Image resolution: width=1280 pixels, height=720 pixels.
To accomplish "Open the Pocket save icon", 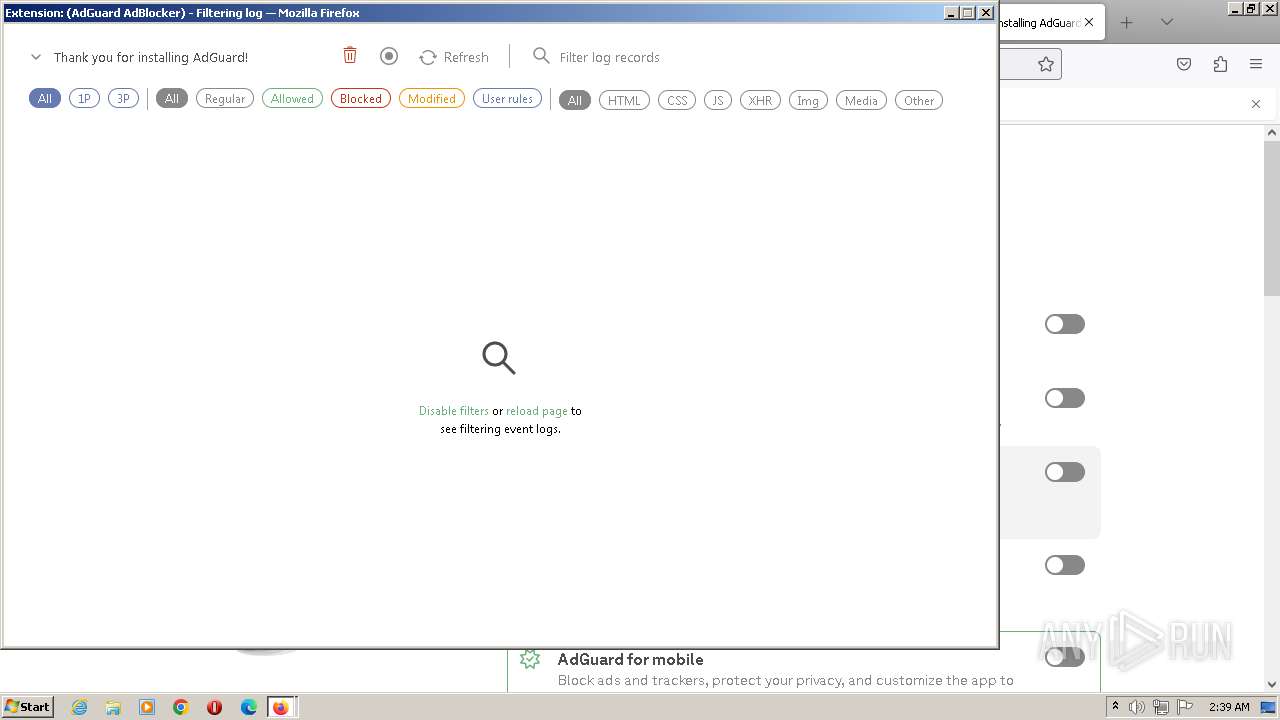I will coord(1184,64).
